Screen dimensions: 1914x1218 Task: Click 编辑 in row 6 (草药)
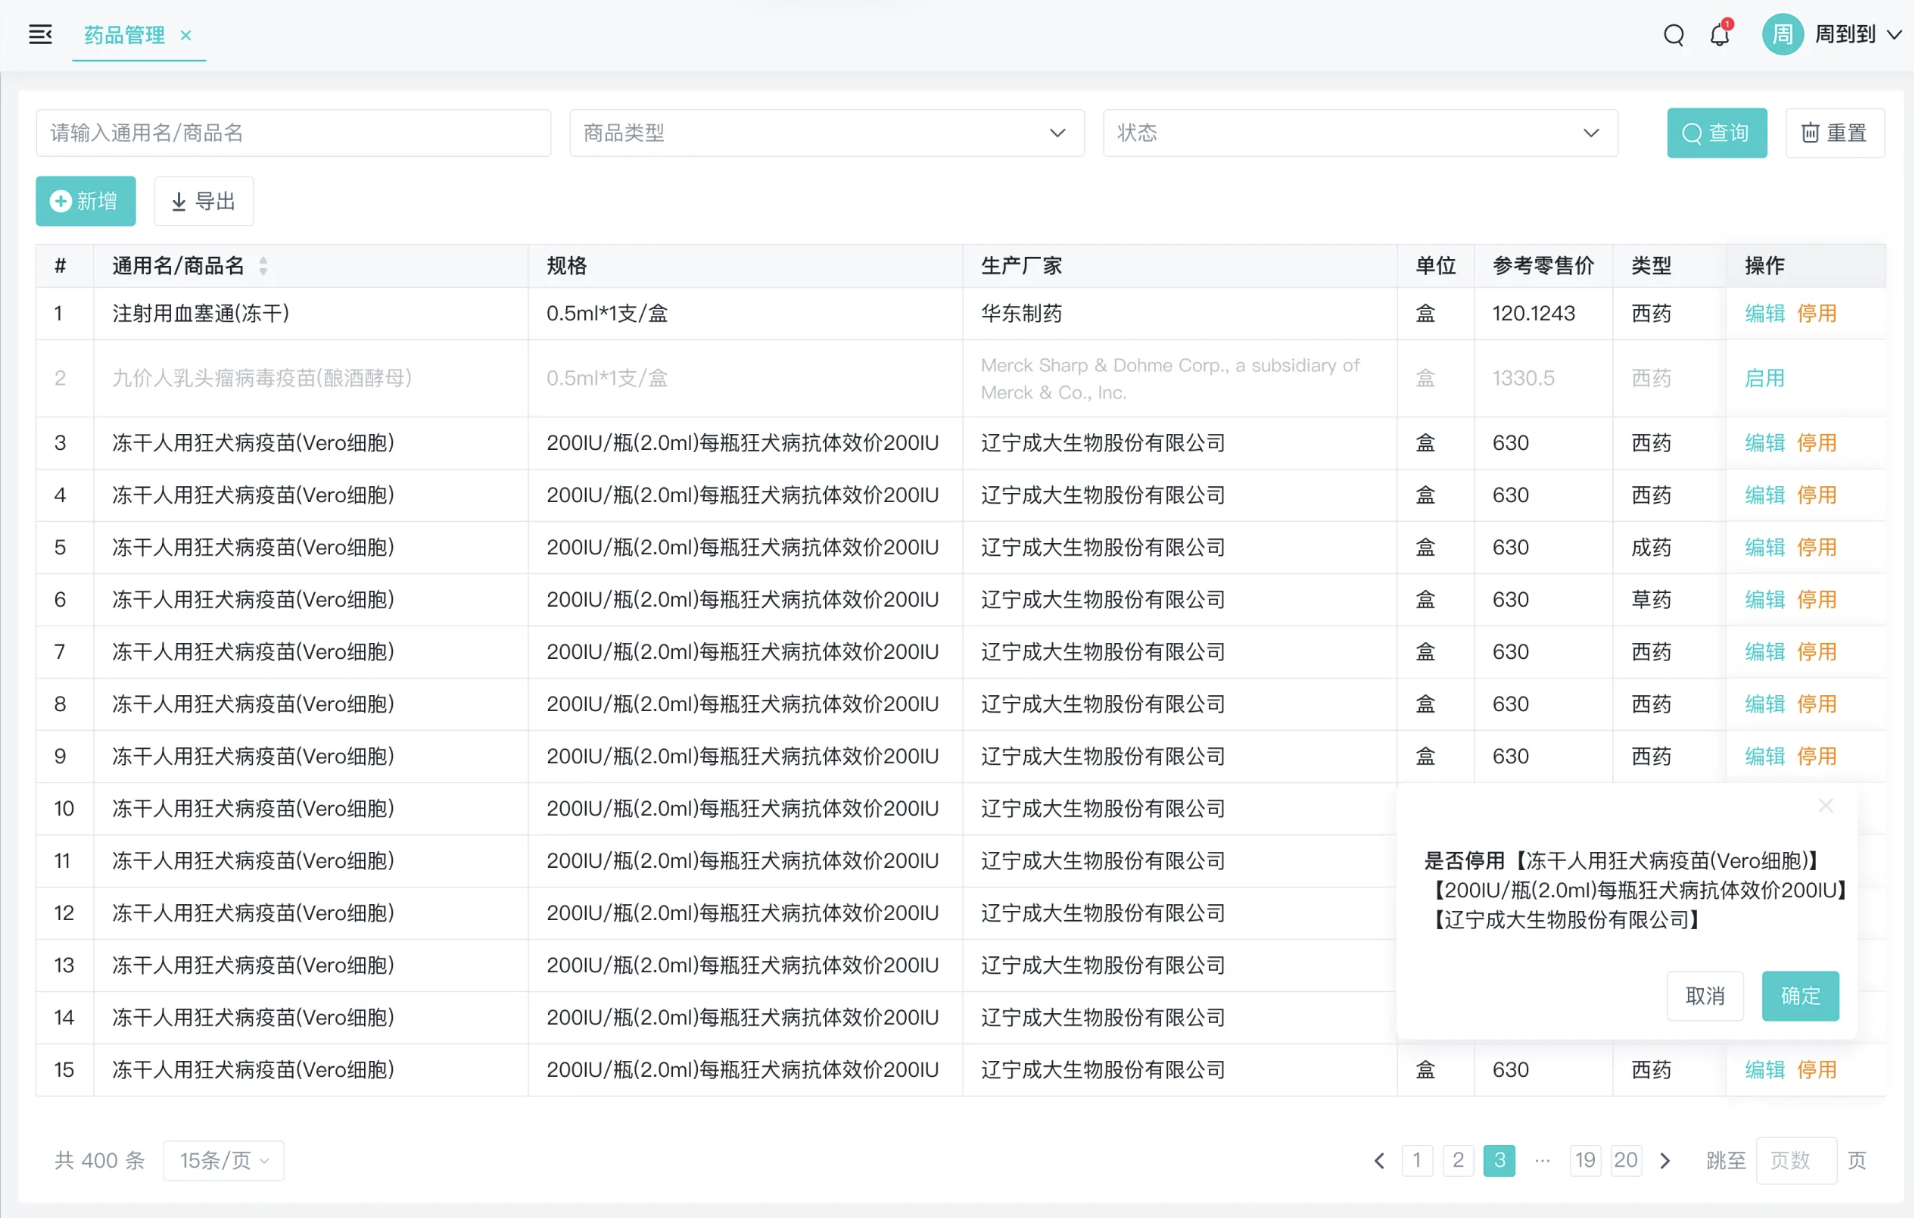tap(1764, 599)
